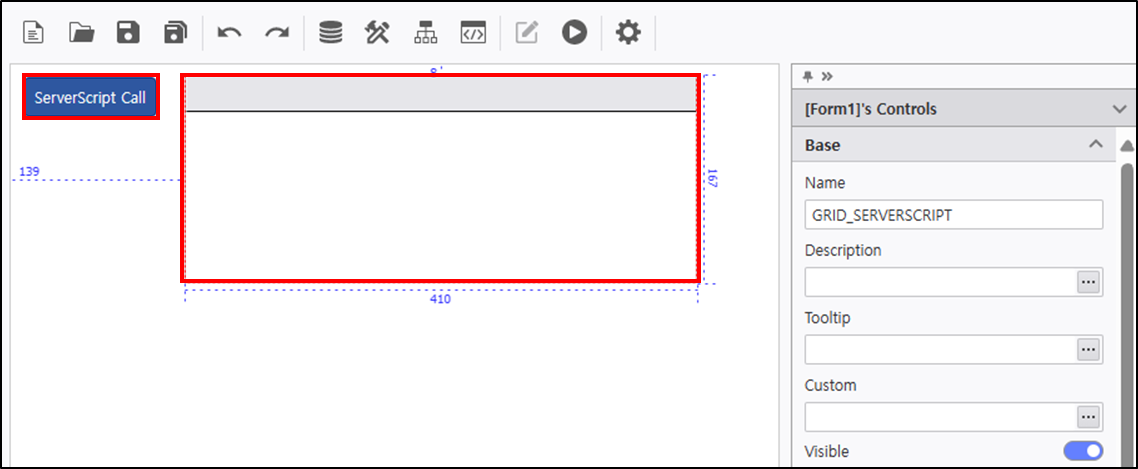Open [Form1]'s Controls dropdown
The height and width of the screenshot is (469, 1138).
1118,109
